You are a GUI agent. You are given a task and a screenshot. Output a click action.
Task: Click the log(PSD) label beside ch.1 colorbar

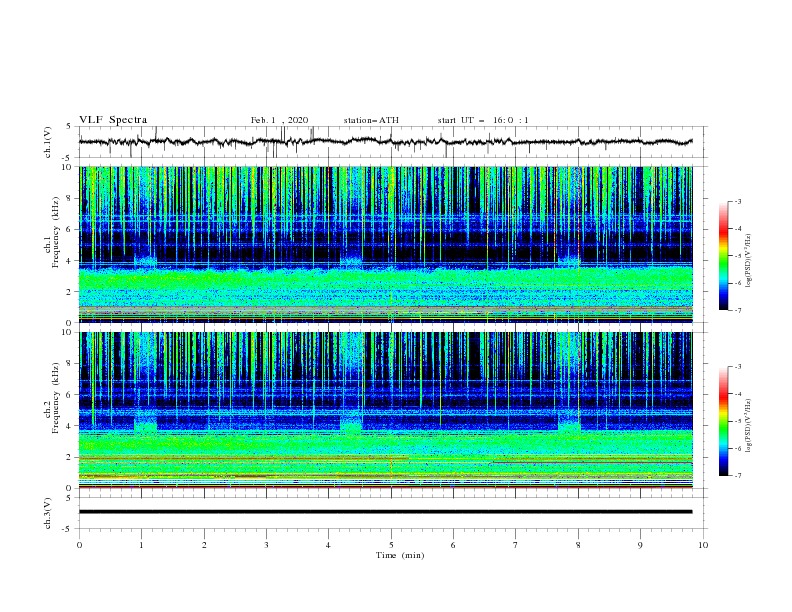[749, 261]
